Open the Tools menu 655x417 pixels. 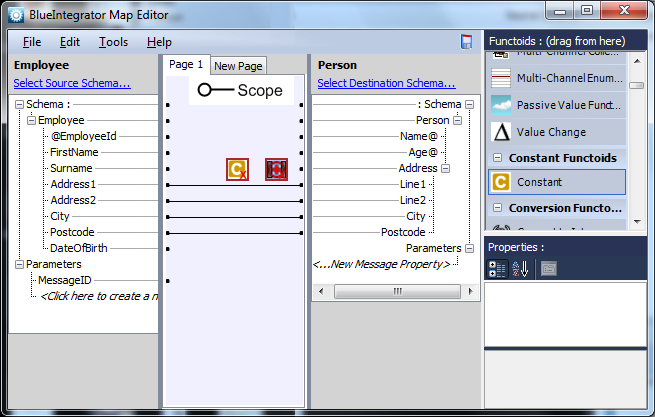pos(113,42)
